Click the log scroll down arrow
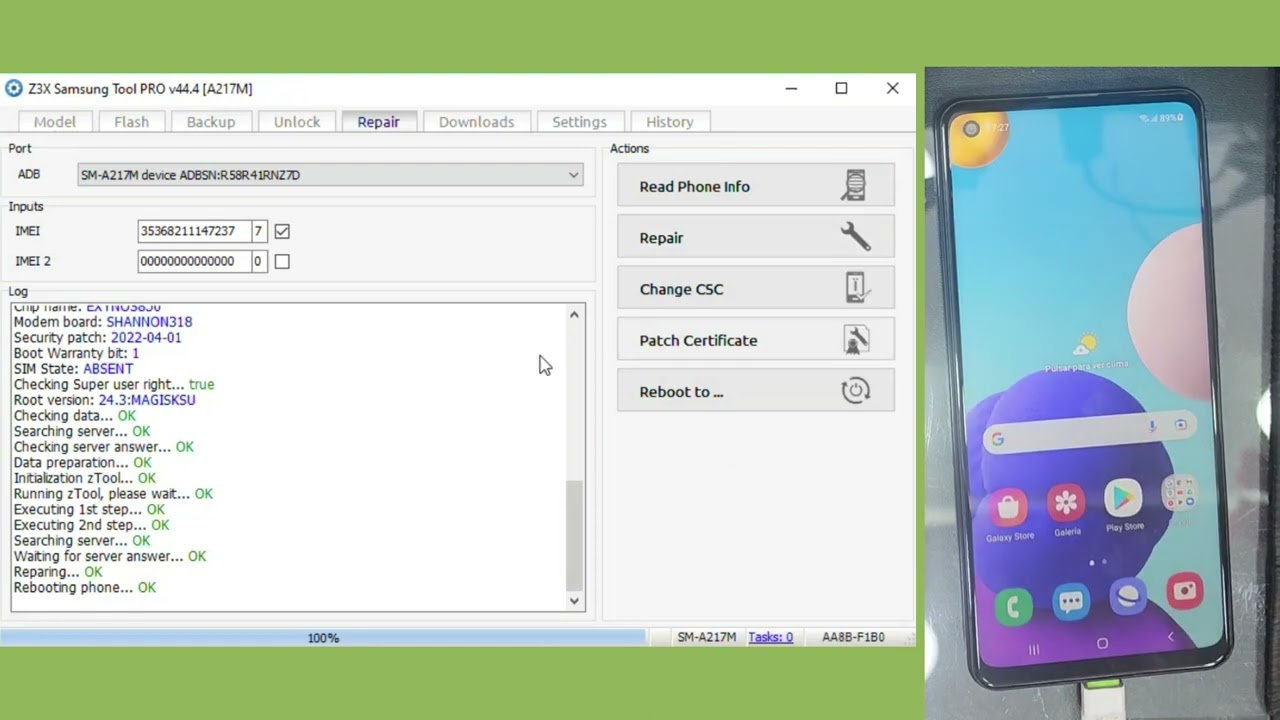The height and width of the screenshot is (720, 1280). (574, 601)
